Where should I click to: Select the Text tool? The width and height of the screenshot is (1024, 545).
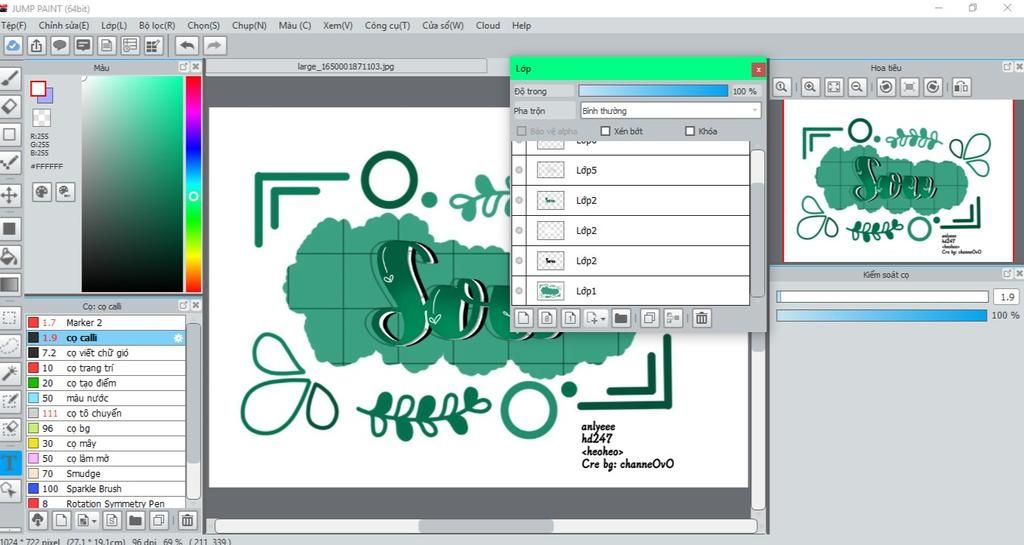pyautogui.click(x=9, y=463)
